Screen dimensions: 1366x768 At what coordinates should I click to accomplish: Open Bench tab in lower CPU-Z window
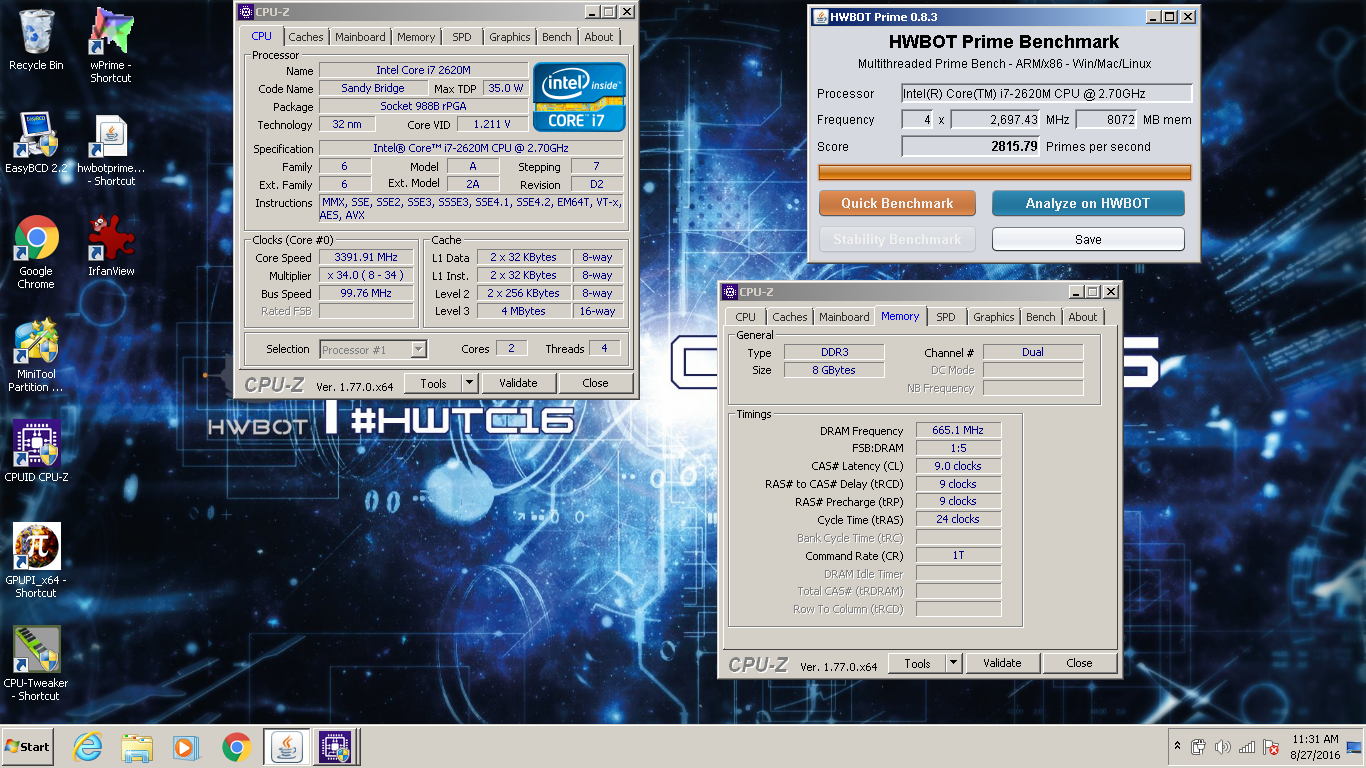tap(1041, 317)
